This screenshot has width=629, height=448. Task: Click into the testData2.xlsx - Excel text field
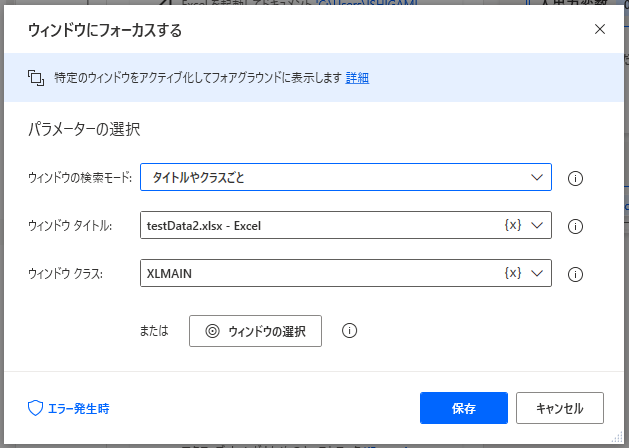[x=320, y=225]
